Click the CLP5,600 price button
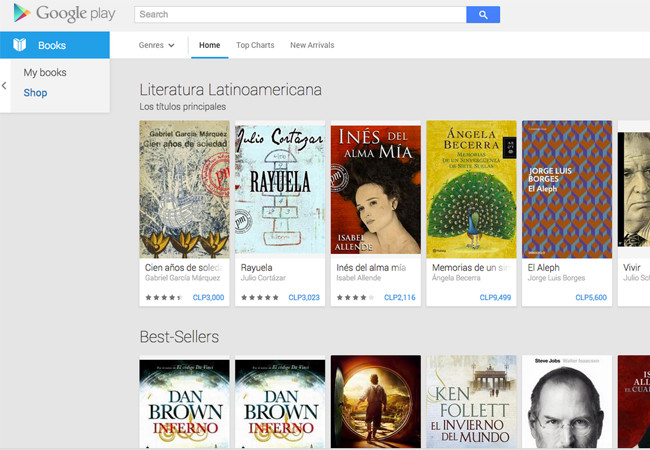 (x=591, y=298)
